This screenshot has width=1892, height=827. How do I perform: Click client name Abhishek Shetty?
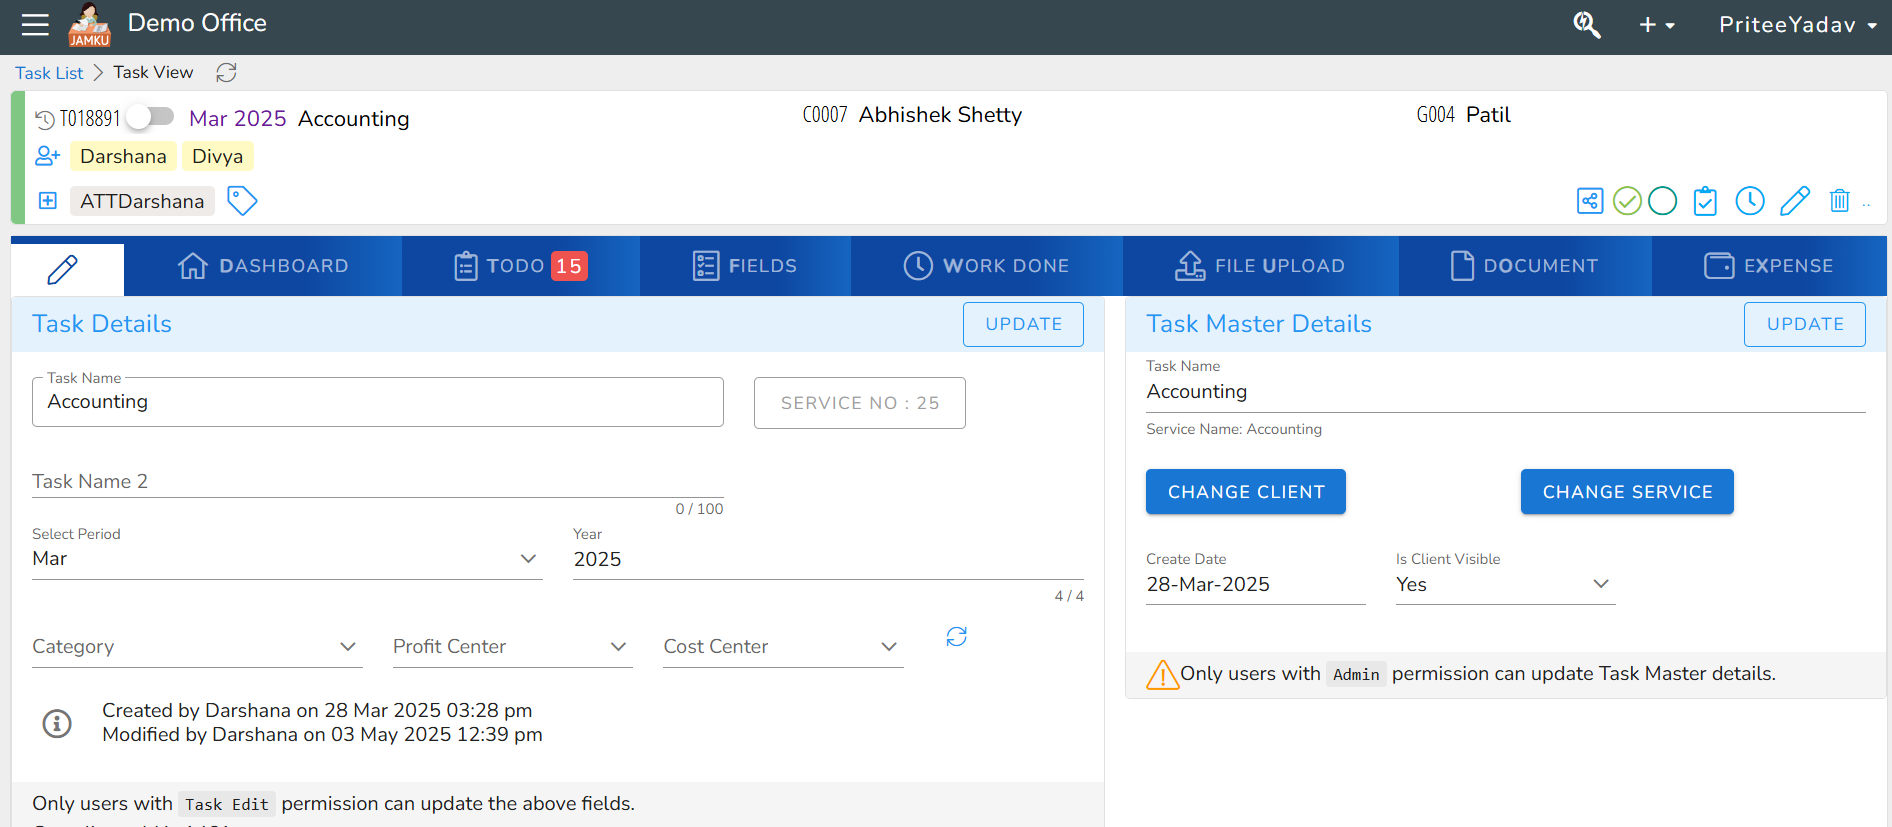[x=940, y=115]
